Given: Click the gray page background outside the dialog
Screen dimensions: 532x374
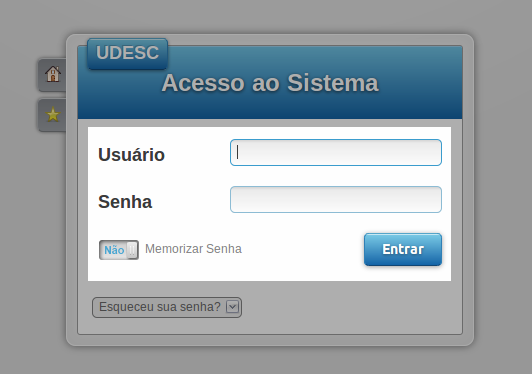Looking at the screenshot, I should click(502, 187).
